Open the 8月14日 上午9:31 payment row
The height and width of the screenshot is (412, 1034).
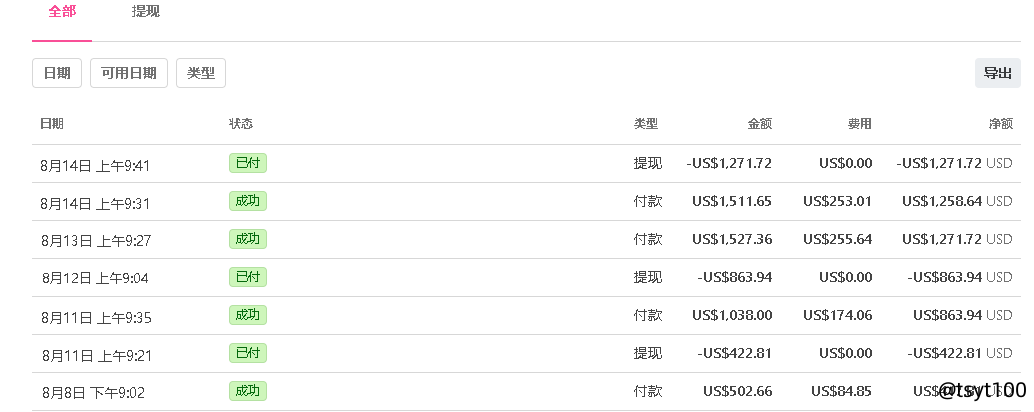95,203
